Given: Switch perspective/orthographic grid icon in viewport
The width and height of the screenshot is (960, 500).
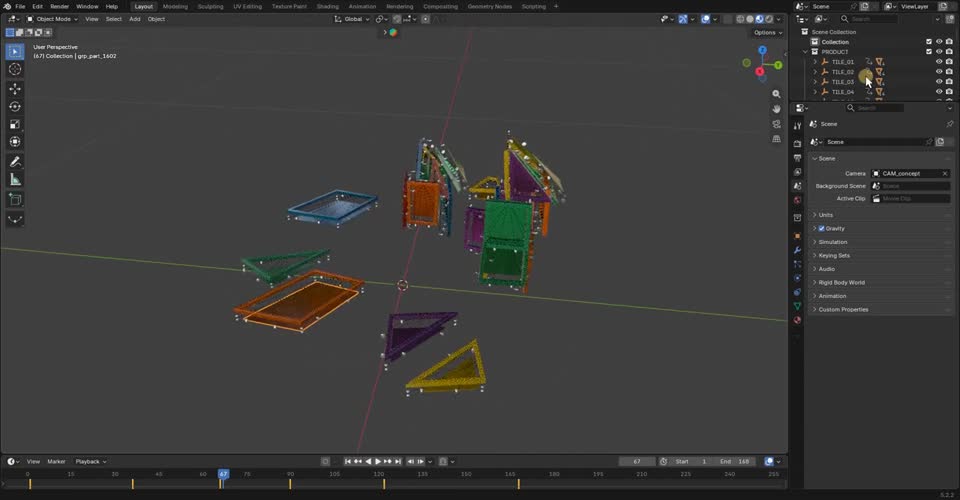Looking at the screenshot, I should click(x=776, y=139).
